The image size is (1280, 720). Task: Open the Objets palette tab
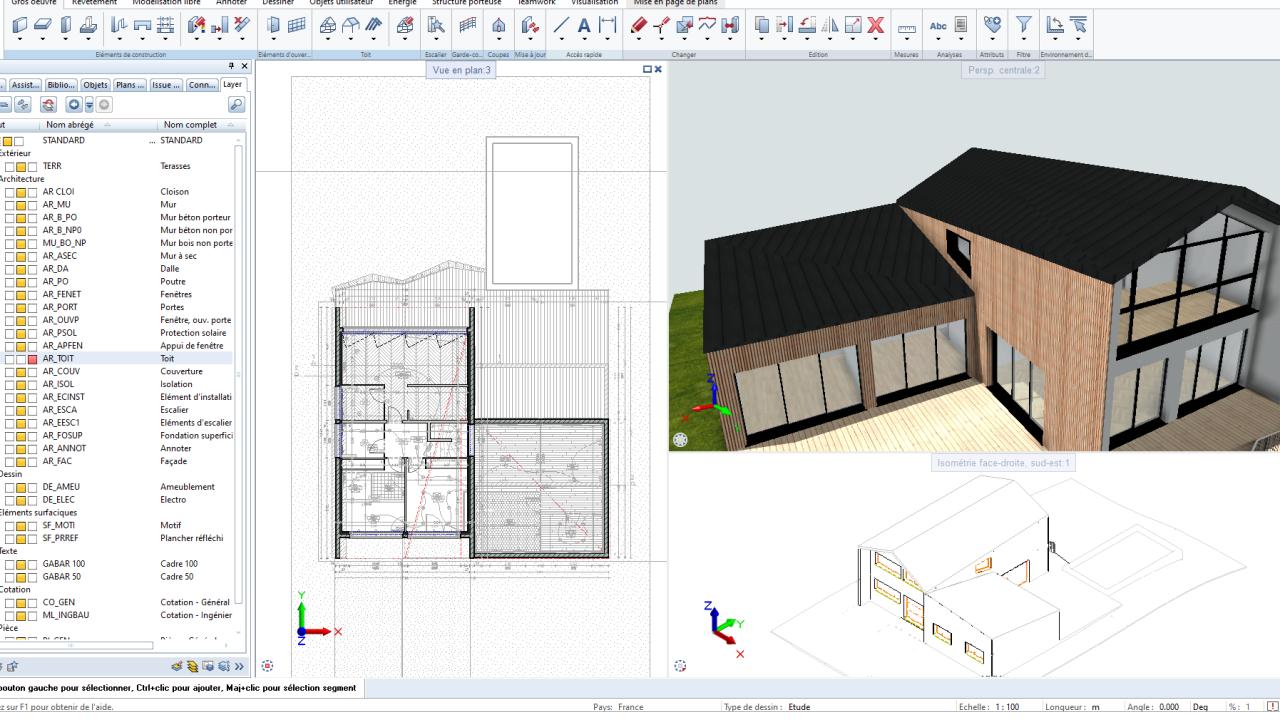[95, 85]
